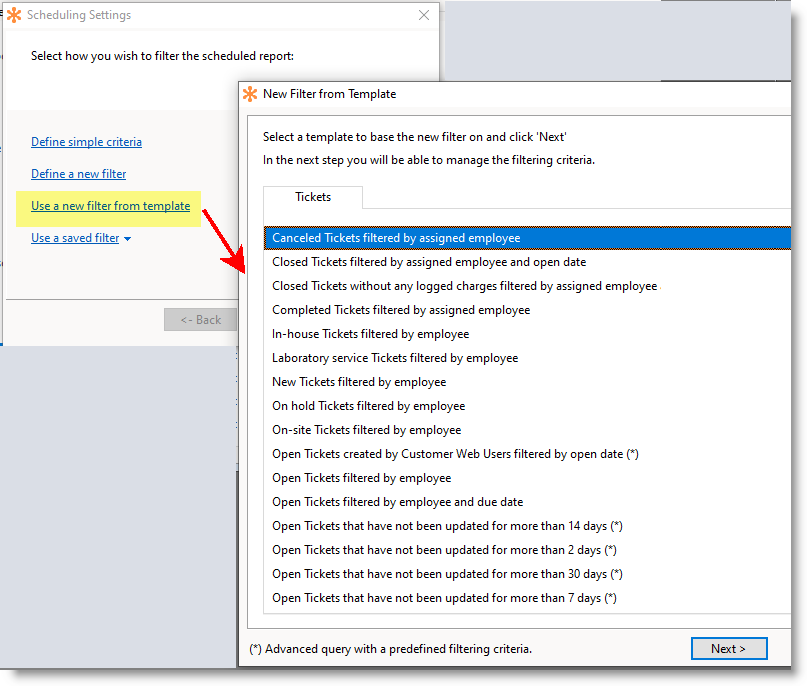Screen dimensions: 807x686
Task: Click the New Filter from Template asterisk icon
Action: click(250, 94)
